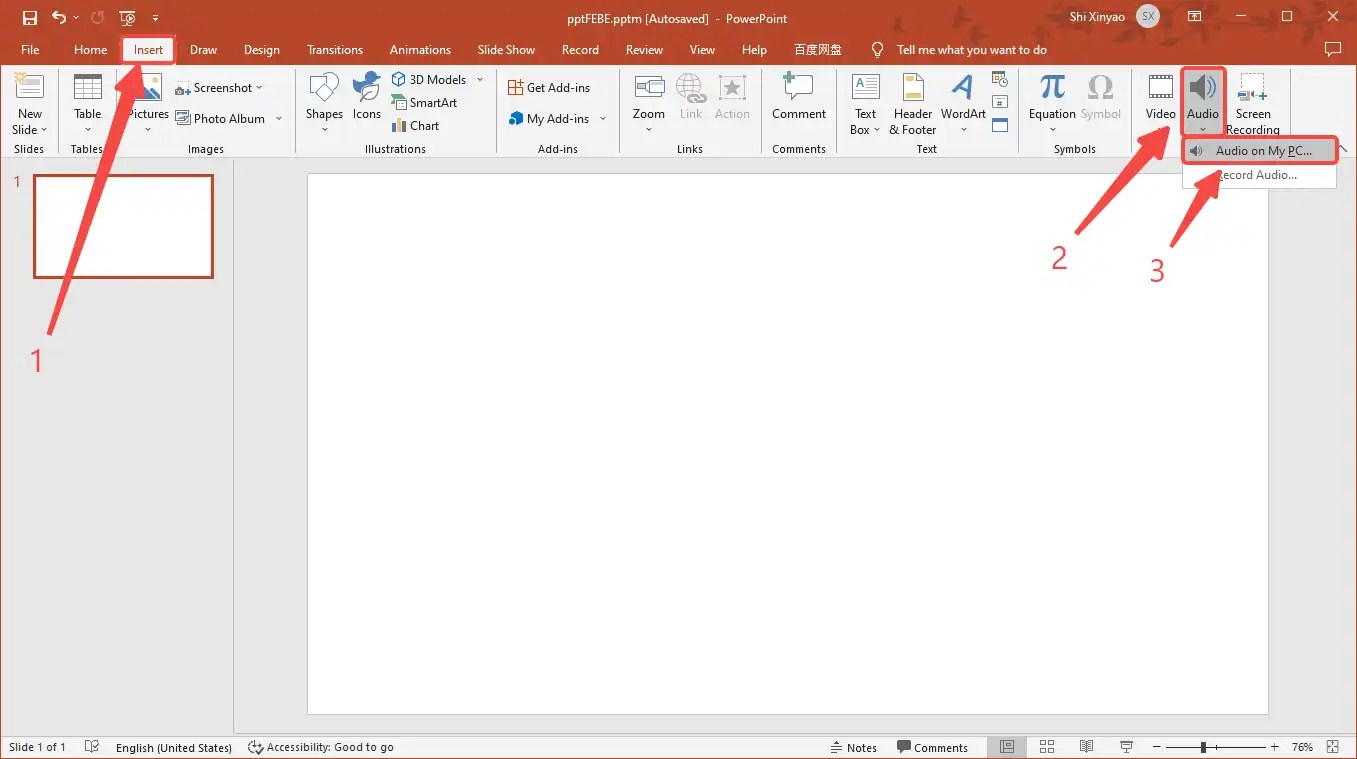1357x759 pixels.
Task: Toggle the Notes pane
Action: click(x=854, y=747)
